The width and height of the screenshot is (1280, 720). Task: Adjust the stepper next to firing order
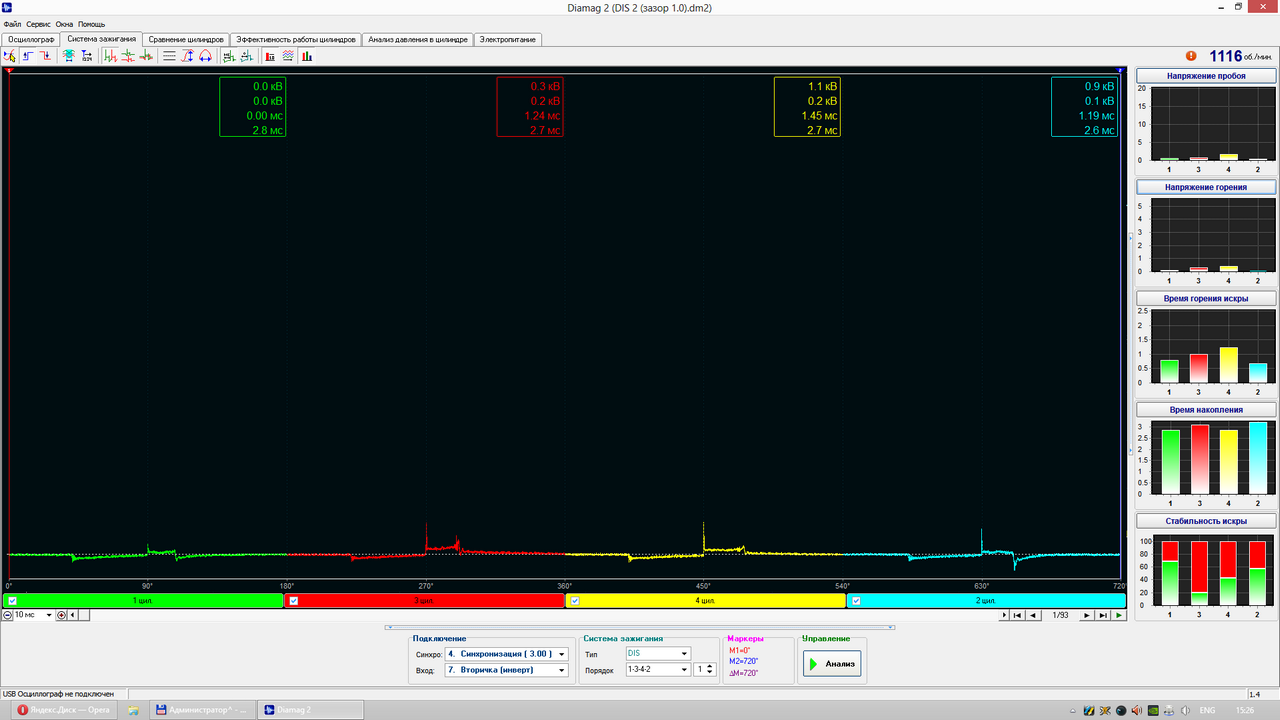click(712, 670)
